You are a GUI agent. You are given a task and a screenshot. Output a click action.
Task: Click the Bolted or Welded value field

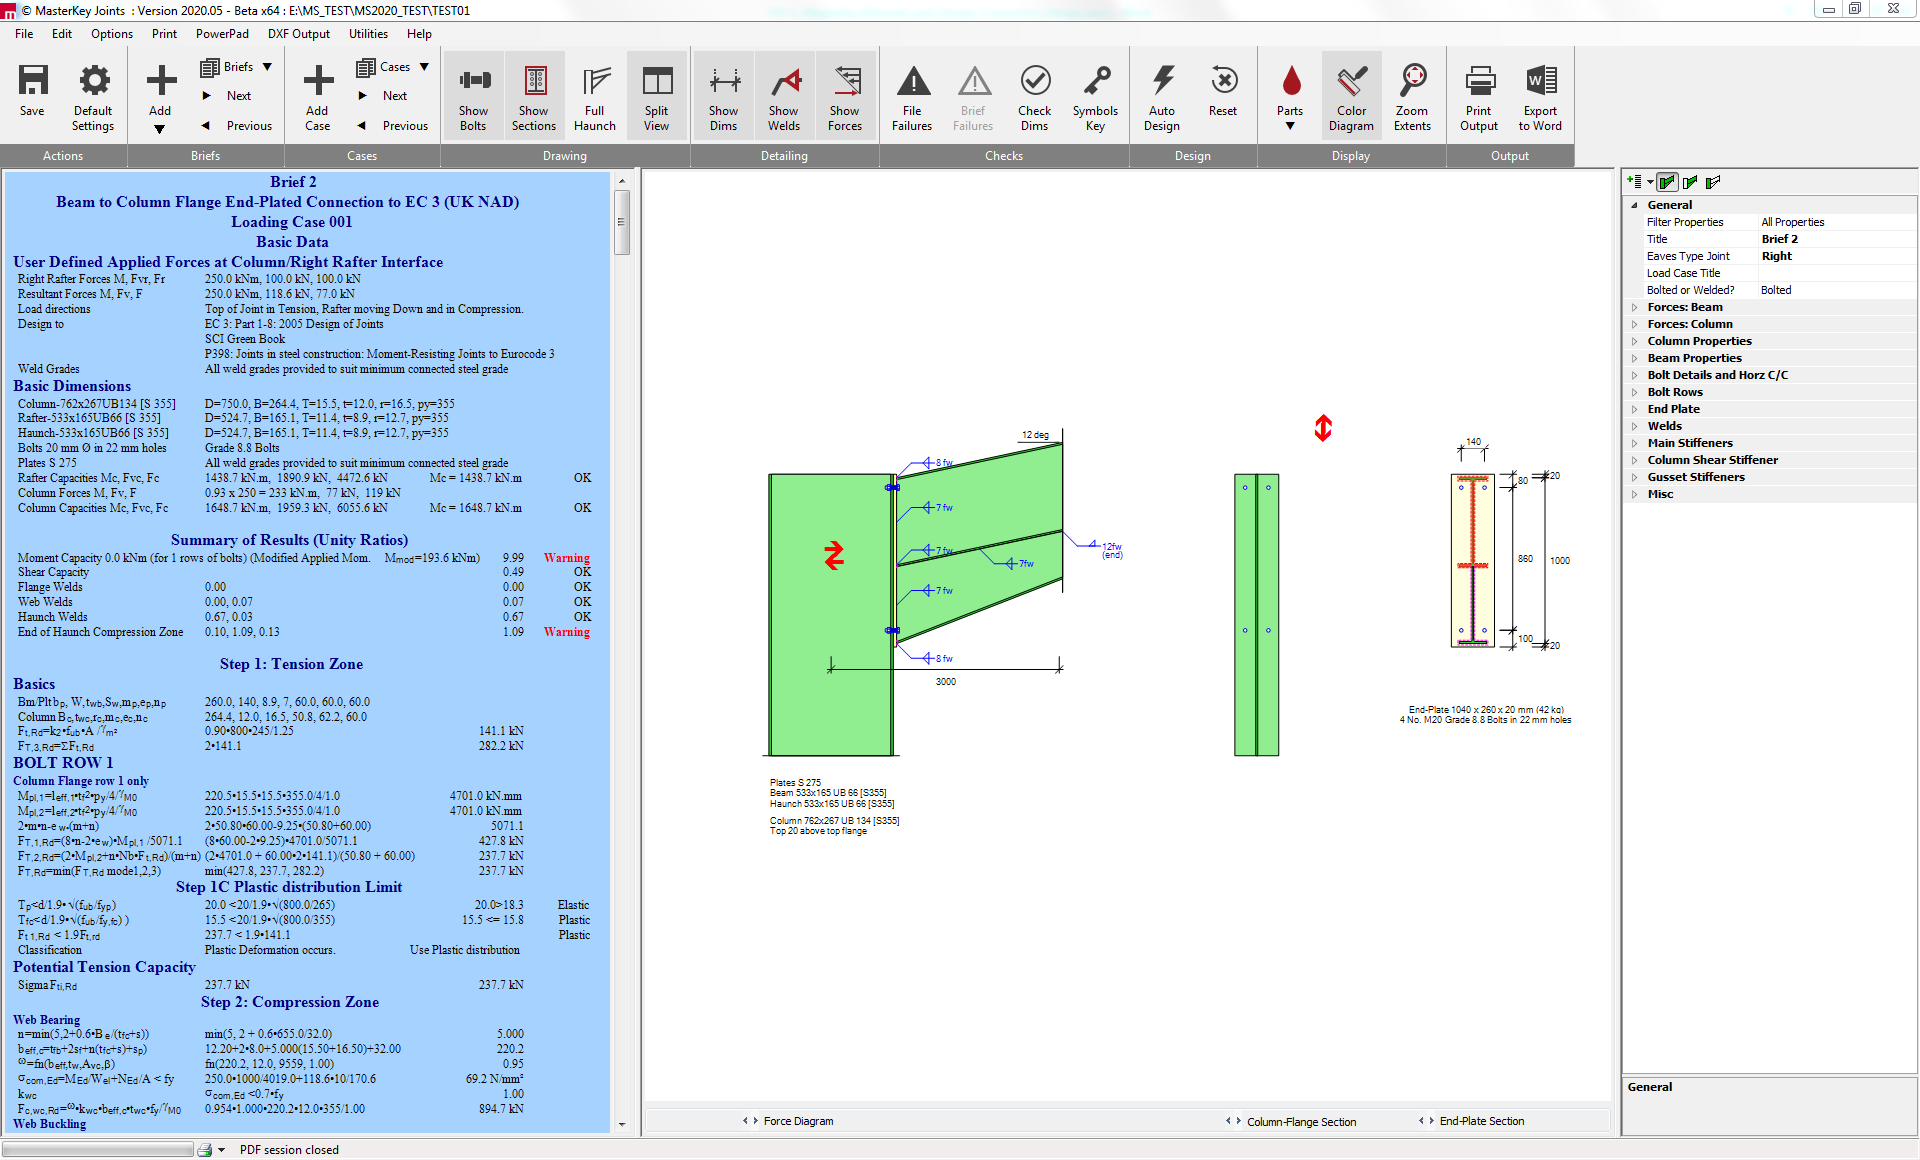pos(1837,290)
